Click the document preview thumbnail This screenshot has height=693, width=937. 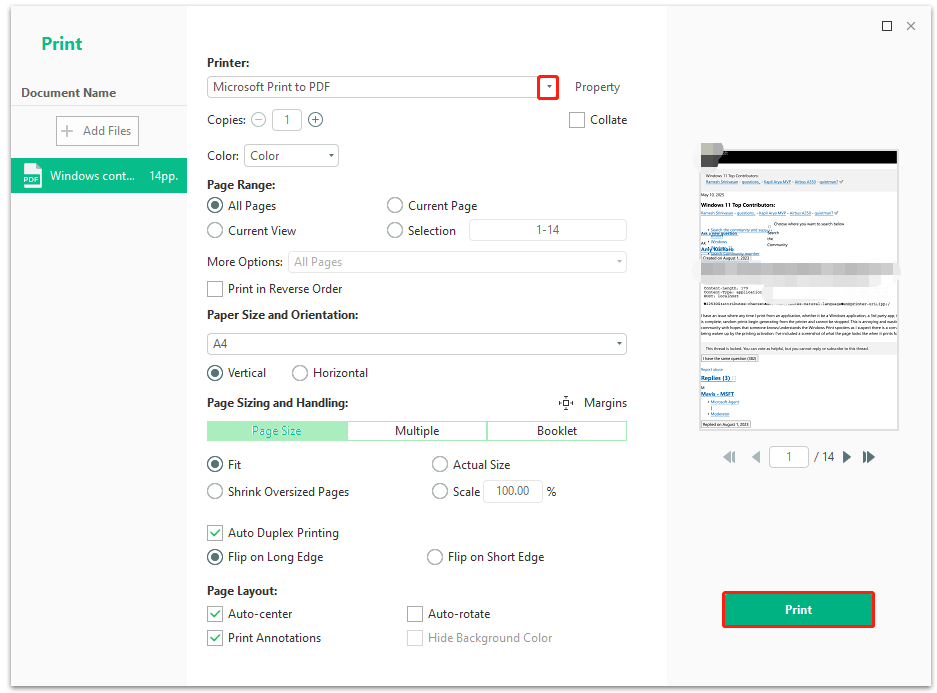[799, 290]
